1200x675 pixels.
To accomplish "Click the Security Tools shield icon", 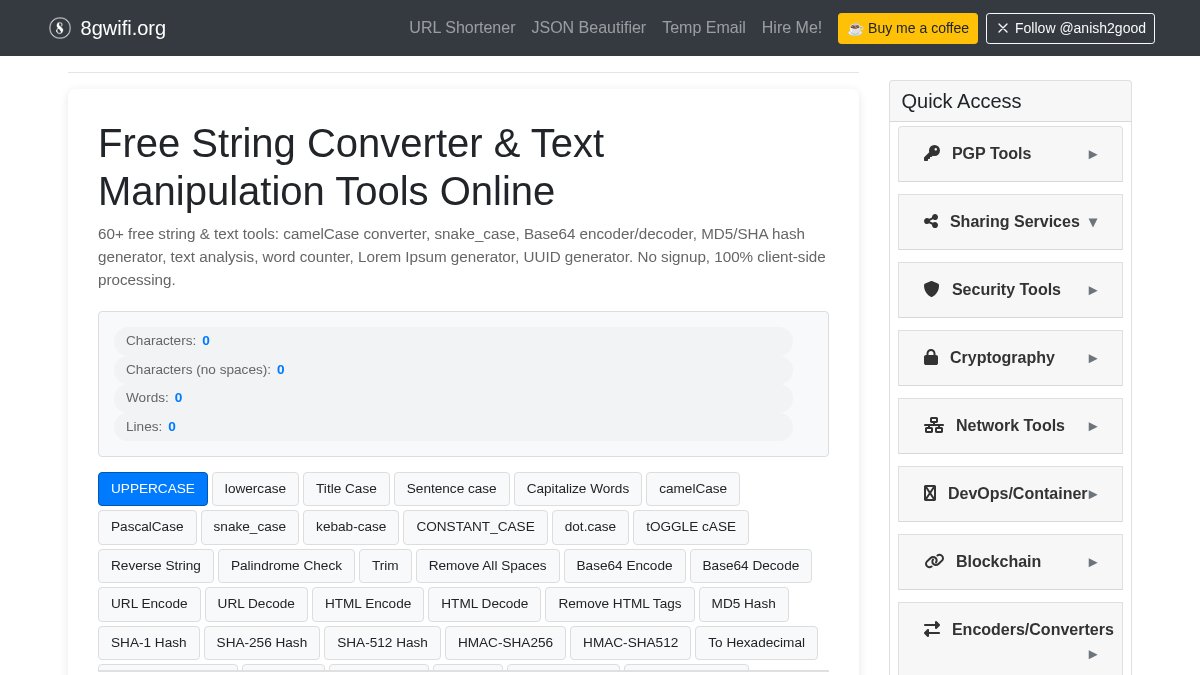I will 931,289.
